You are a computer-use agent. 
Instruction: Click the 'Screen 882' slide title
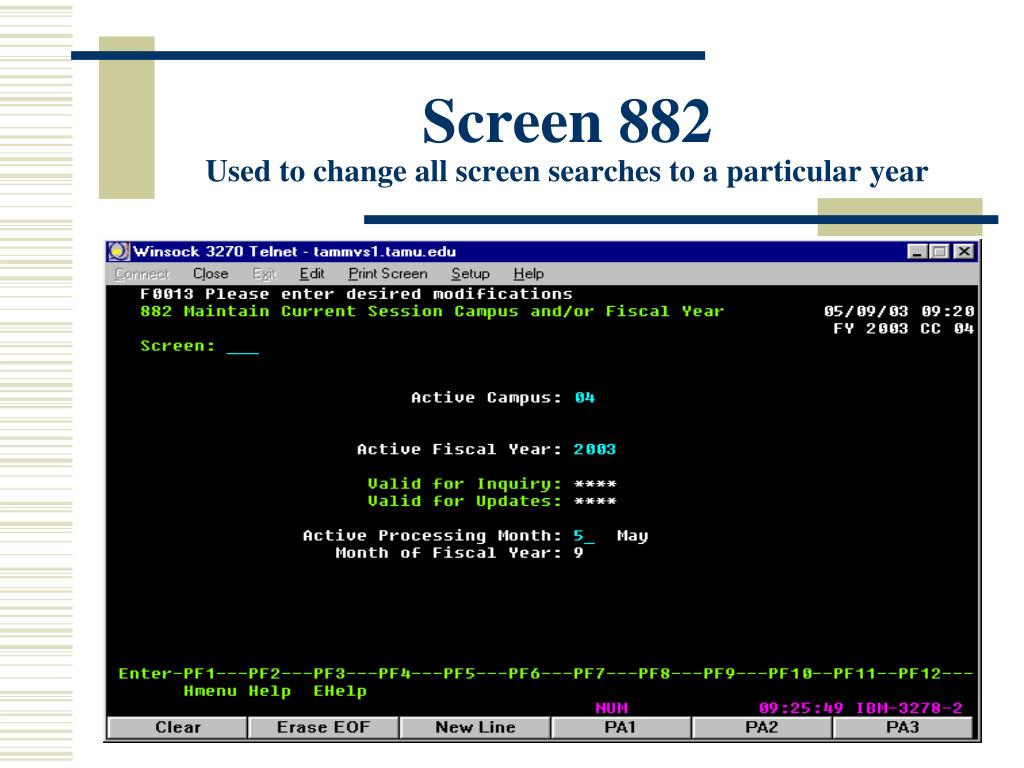coord(566,121)
